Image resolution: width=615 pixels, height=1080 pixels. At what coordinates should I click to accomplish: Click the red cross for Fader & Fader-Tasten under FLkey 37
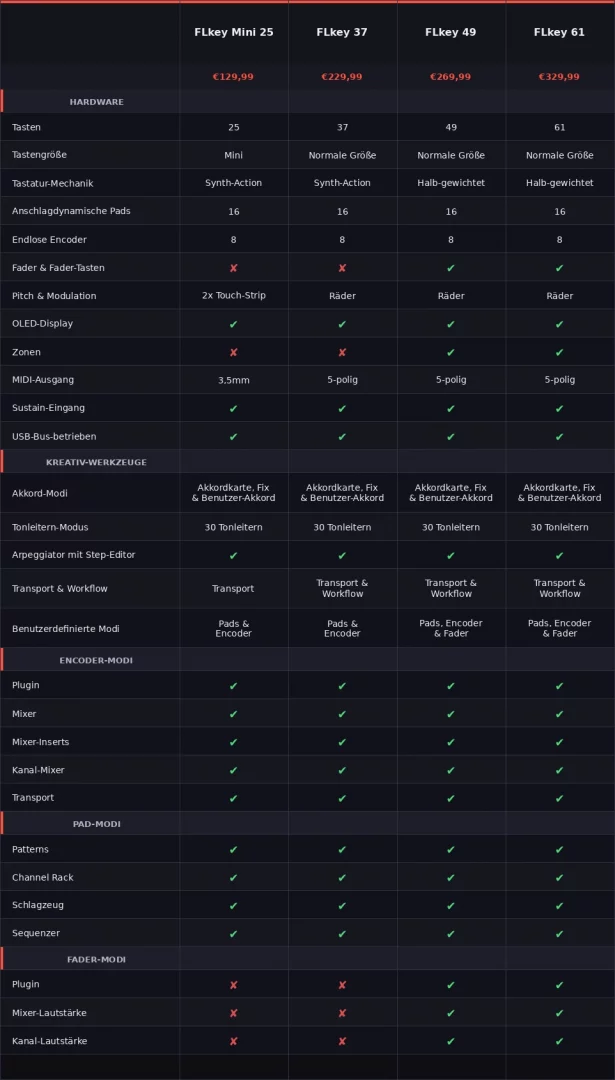(x=342, y=268)
